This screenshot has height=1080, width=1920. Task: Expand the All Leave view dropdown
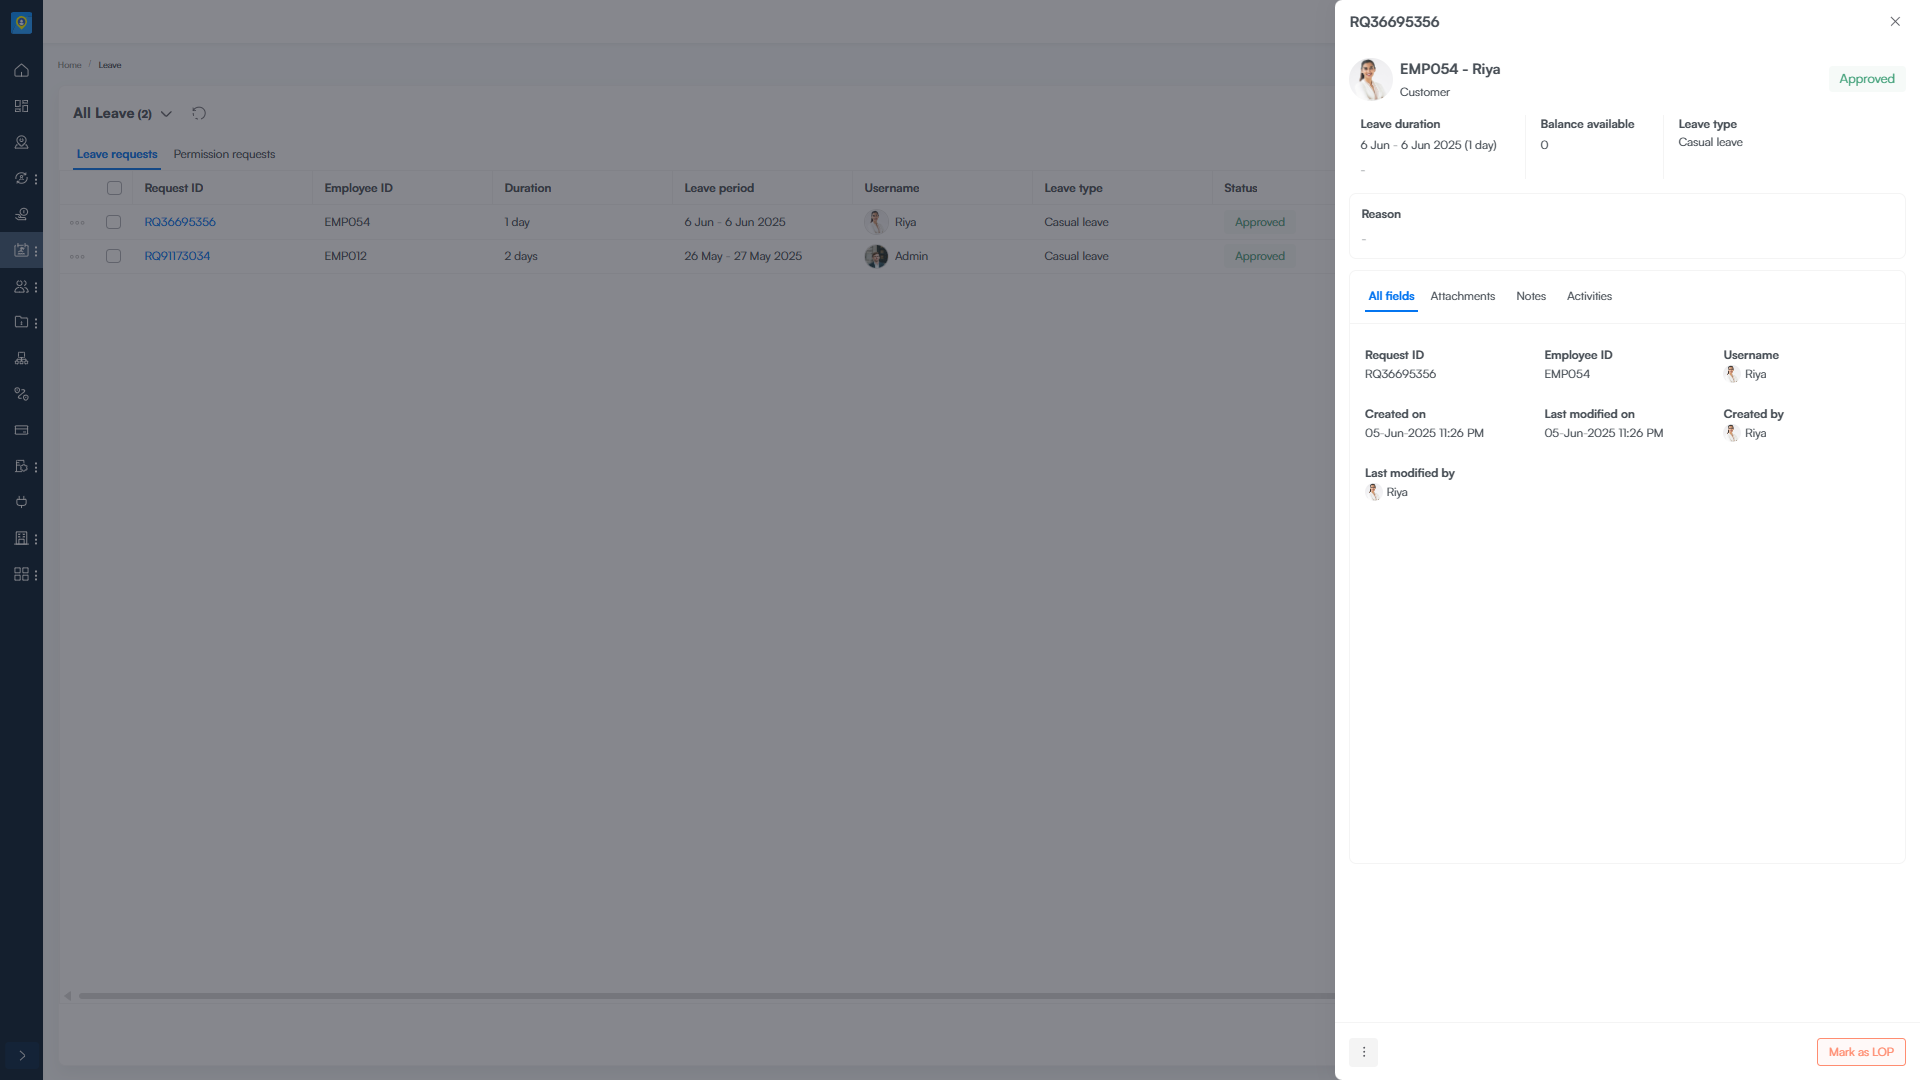pyautogui.click(x=166, y=114)
